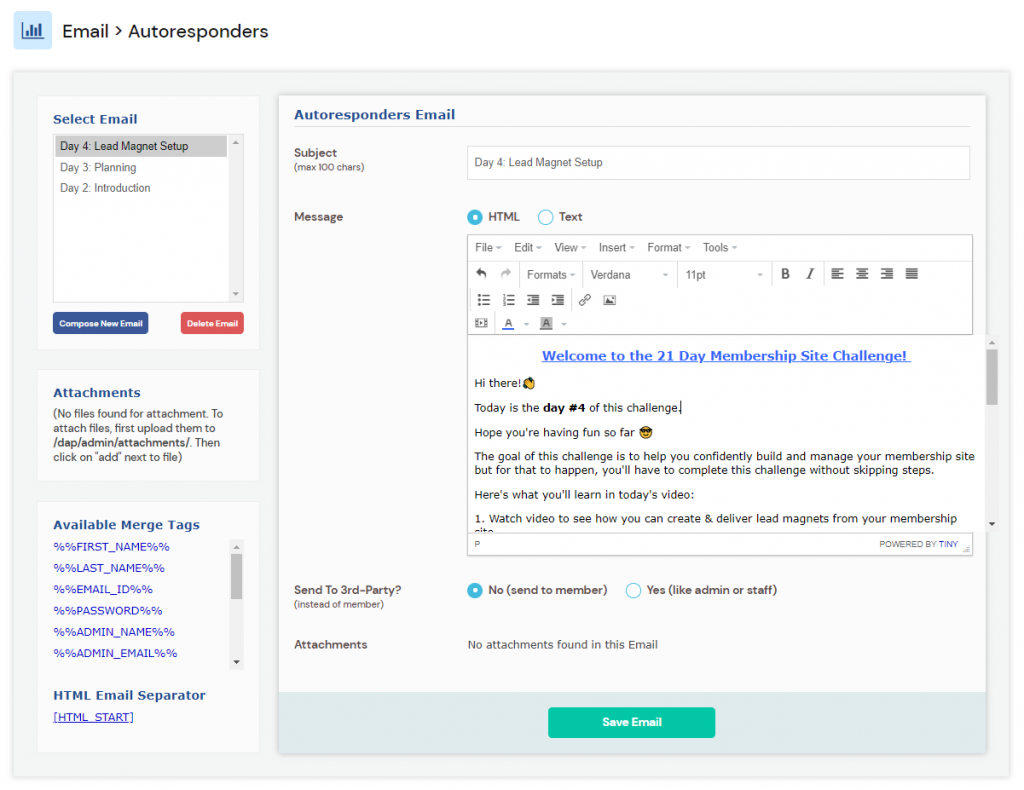Click the italic formatting icon
The height and width of the screenshot is (790, 1024).
[x=809, y=273]
